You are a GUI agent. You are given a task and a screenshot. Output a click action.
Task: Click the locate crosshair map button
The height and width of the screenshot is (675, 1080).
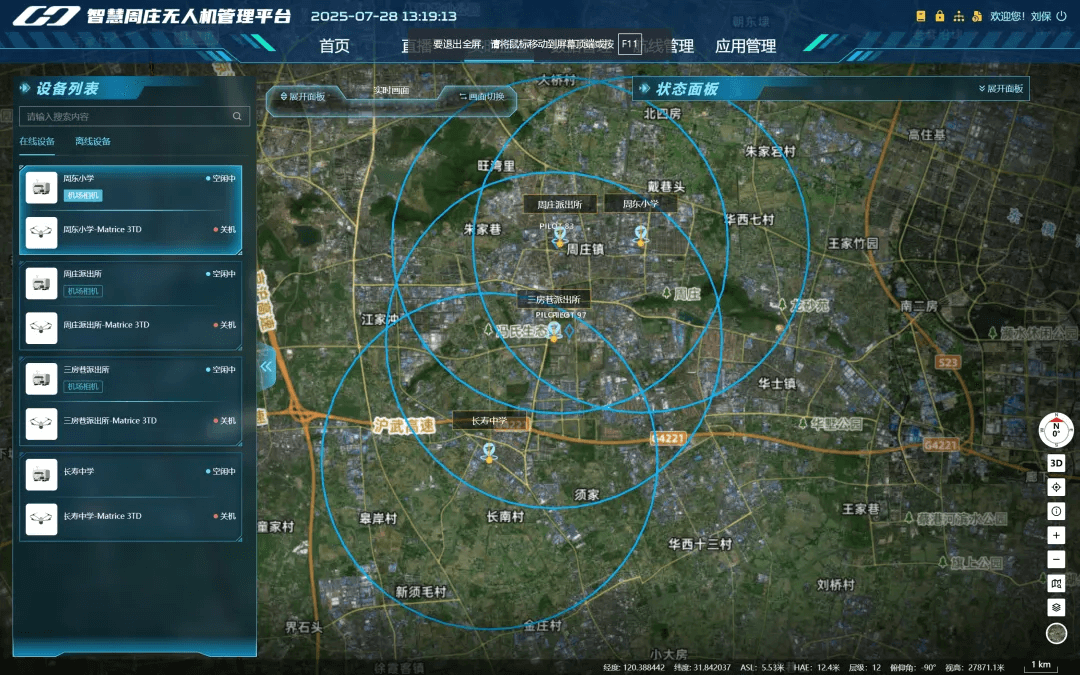[1056, 487]
